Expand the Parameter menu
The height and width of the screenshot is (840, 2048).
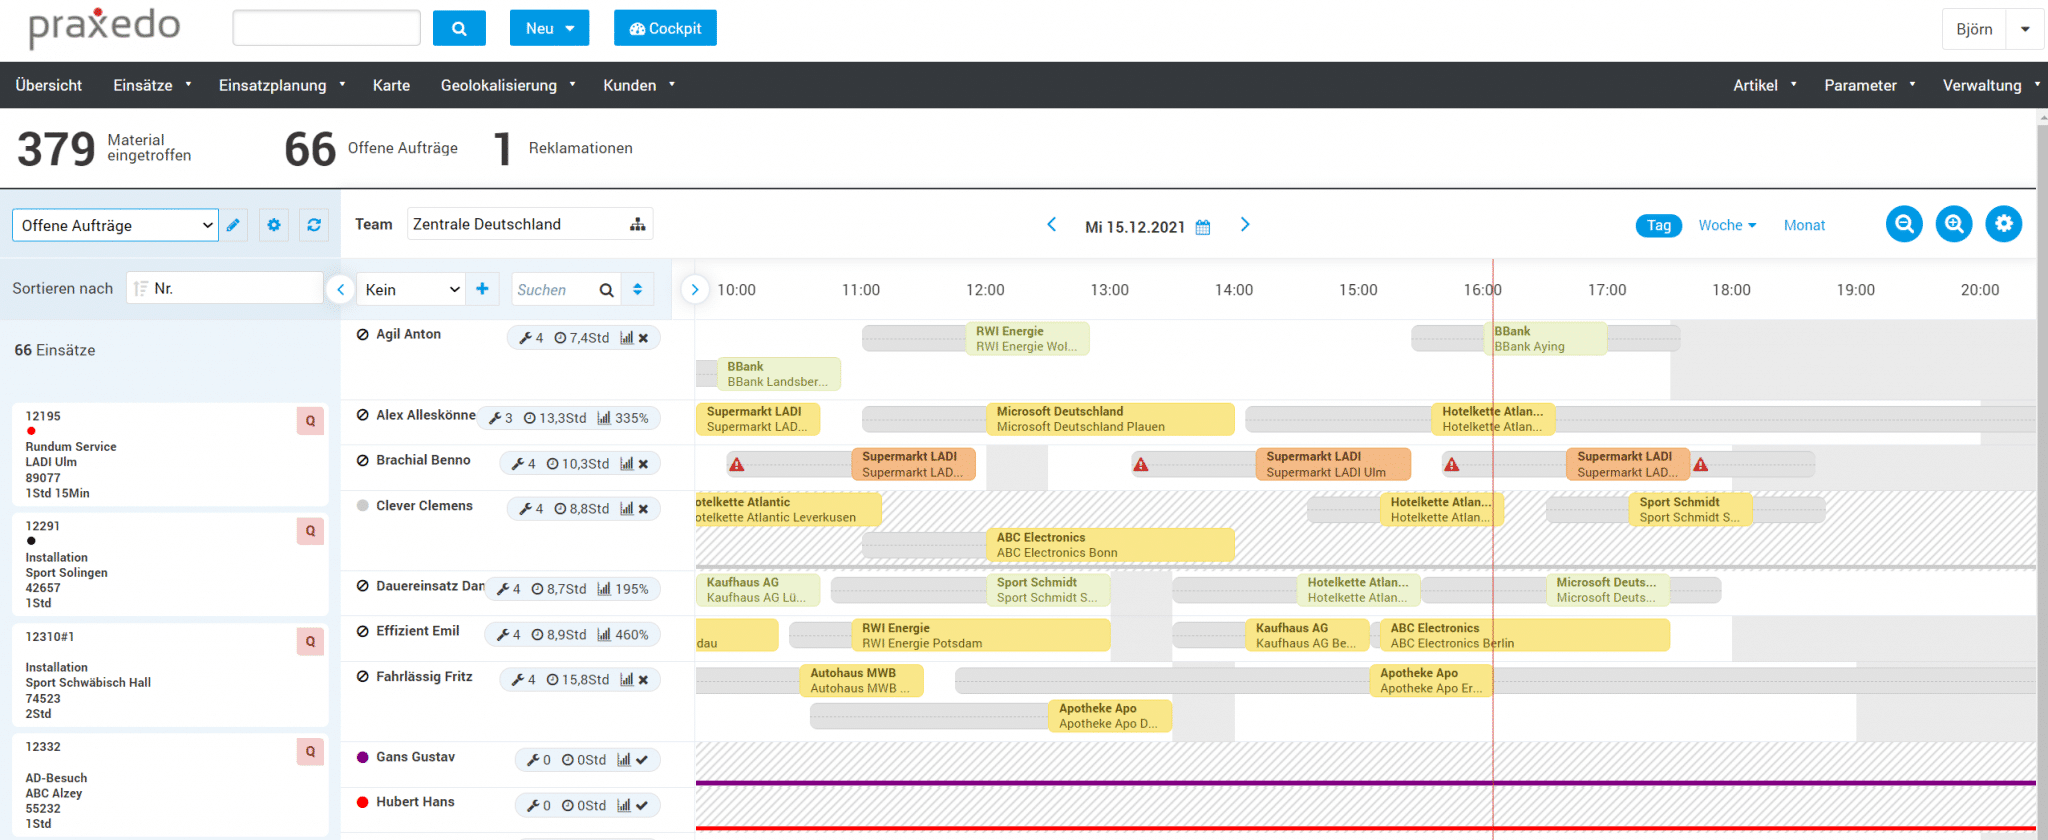click(x=1870, y=85)
